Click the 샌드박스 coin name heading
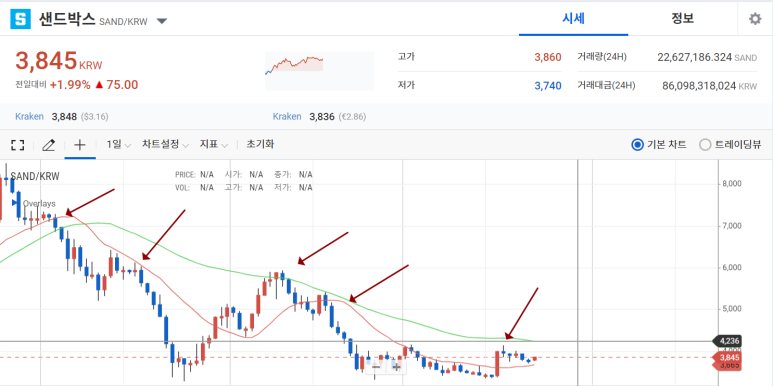Image resolution: width=773 pixels, height=386 pixels. (x=67, y=19)
